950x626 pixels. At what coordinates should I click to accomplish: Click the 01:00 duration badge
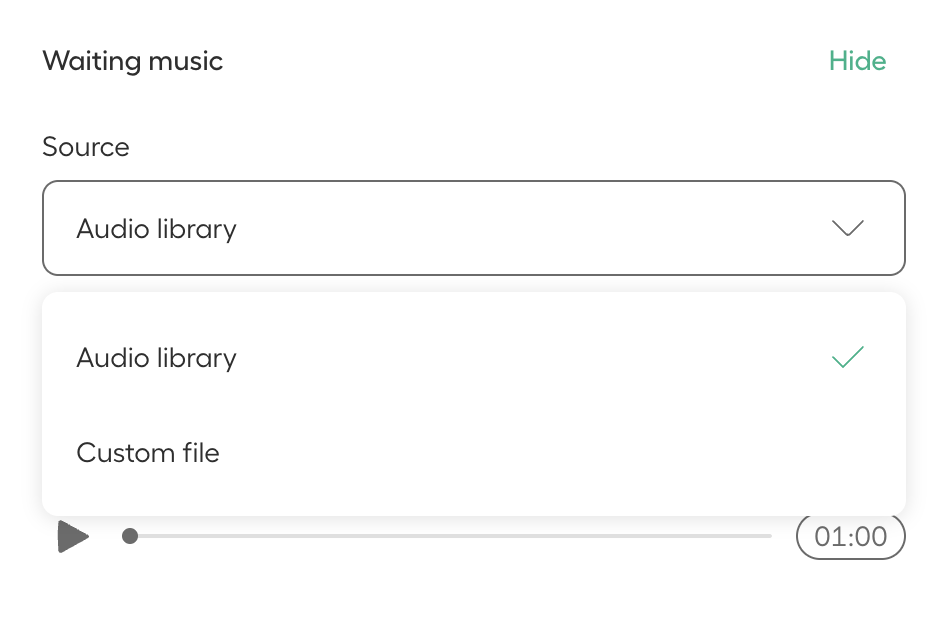click(851, 536)
